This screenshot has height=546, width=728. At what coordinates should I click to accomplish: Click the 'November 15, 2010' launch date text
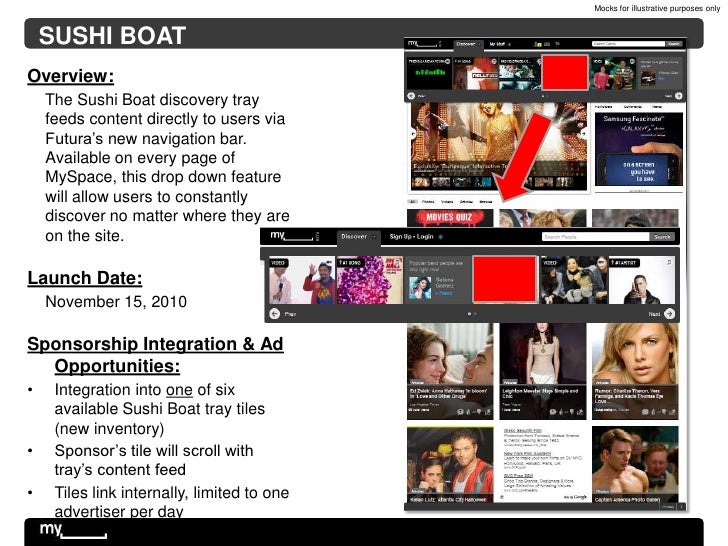pos(116,302)
